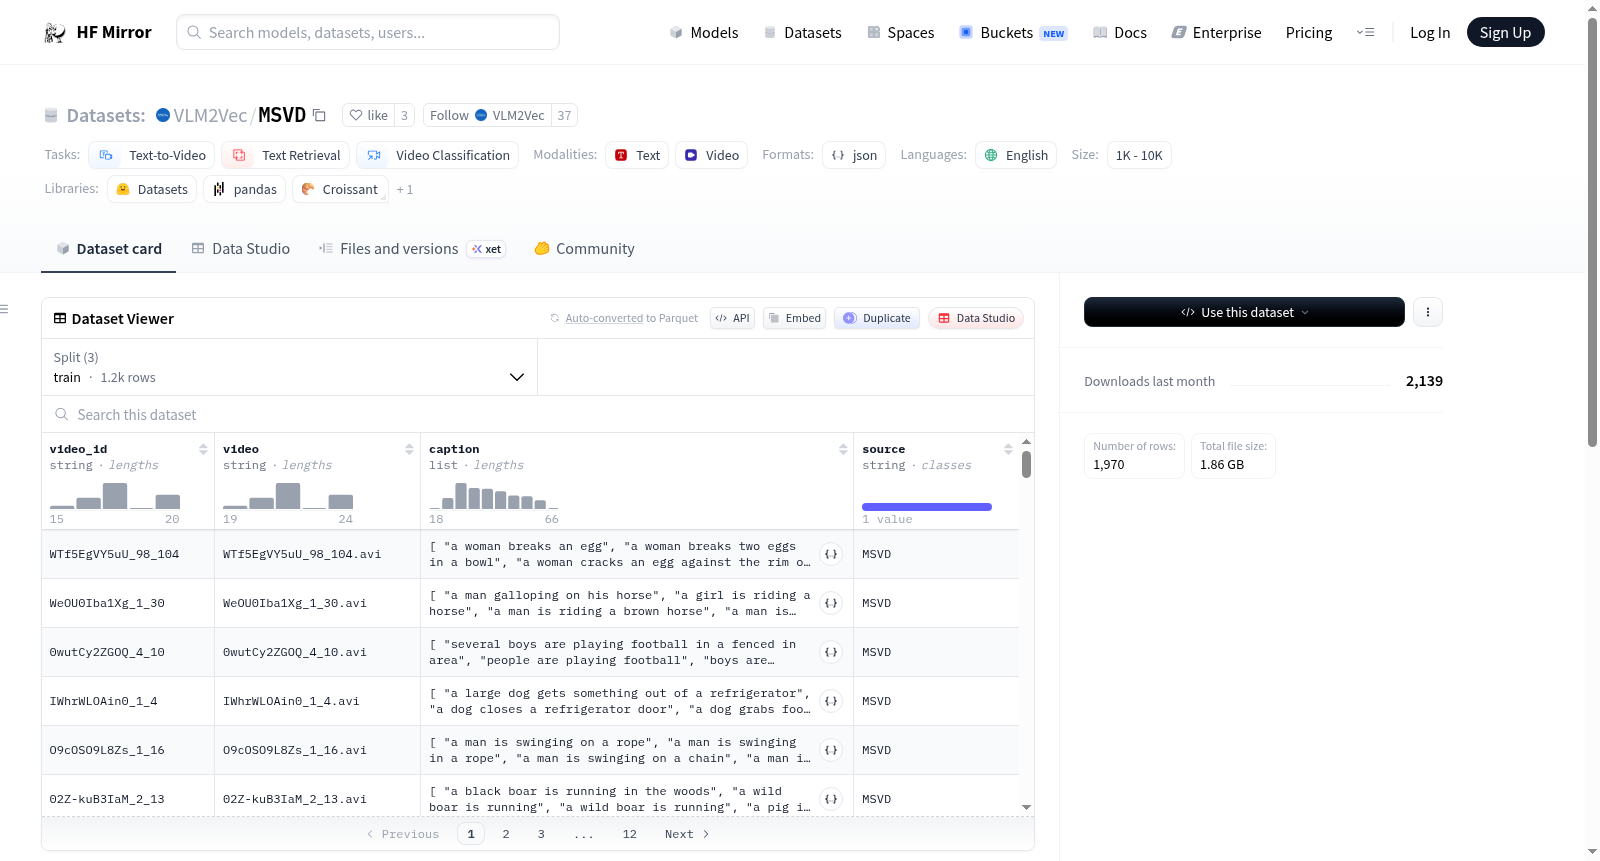Open Docs in the navigation

1120,32
